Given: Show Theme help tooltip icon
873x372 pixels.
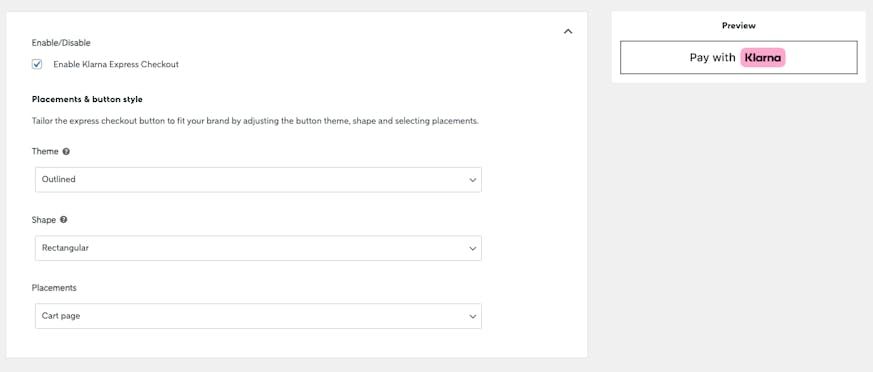Looking at the screenshot, I should (66, 151).
